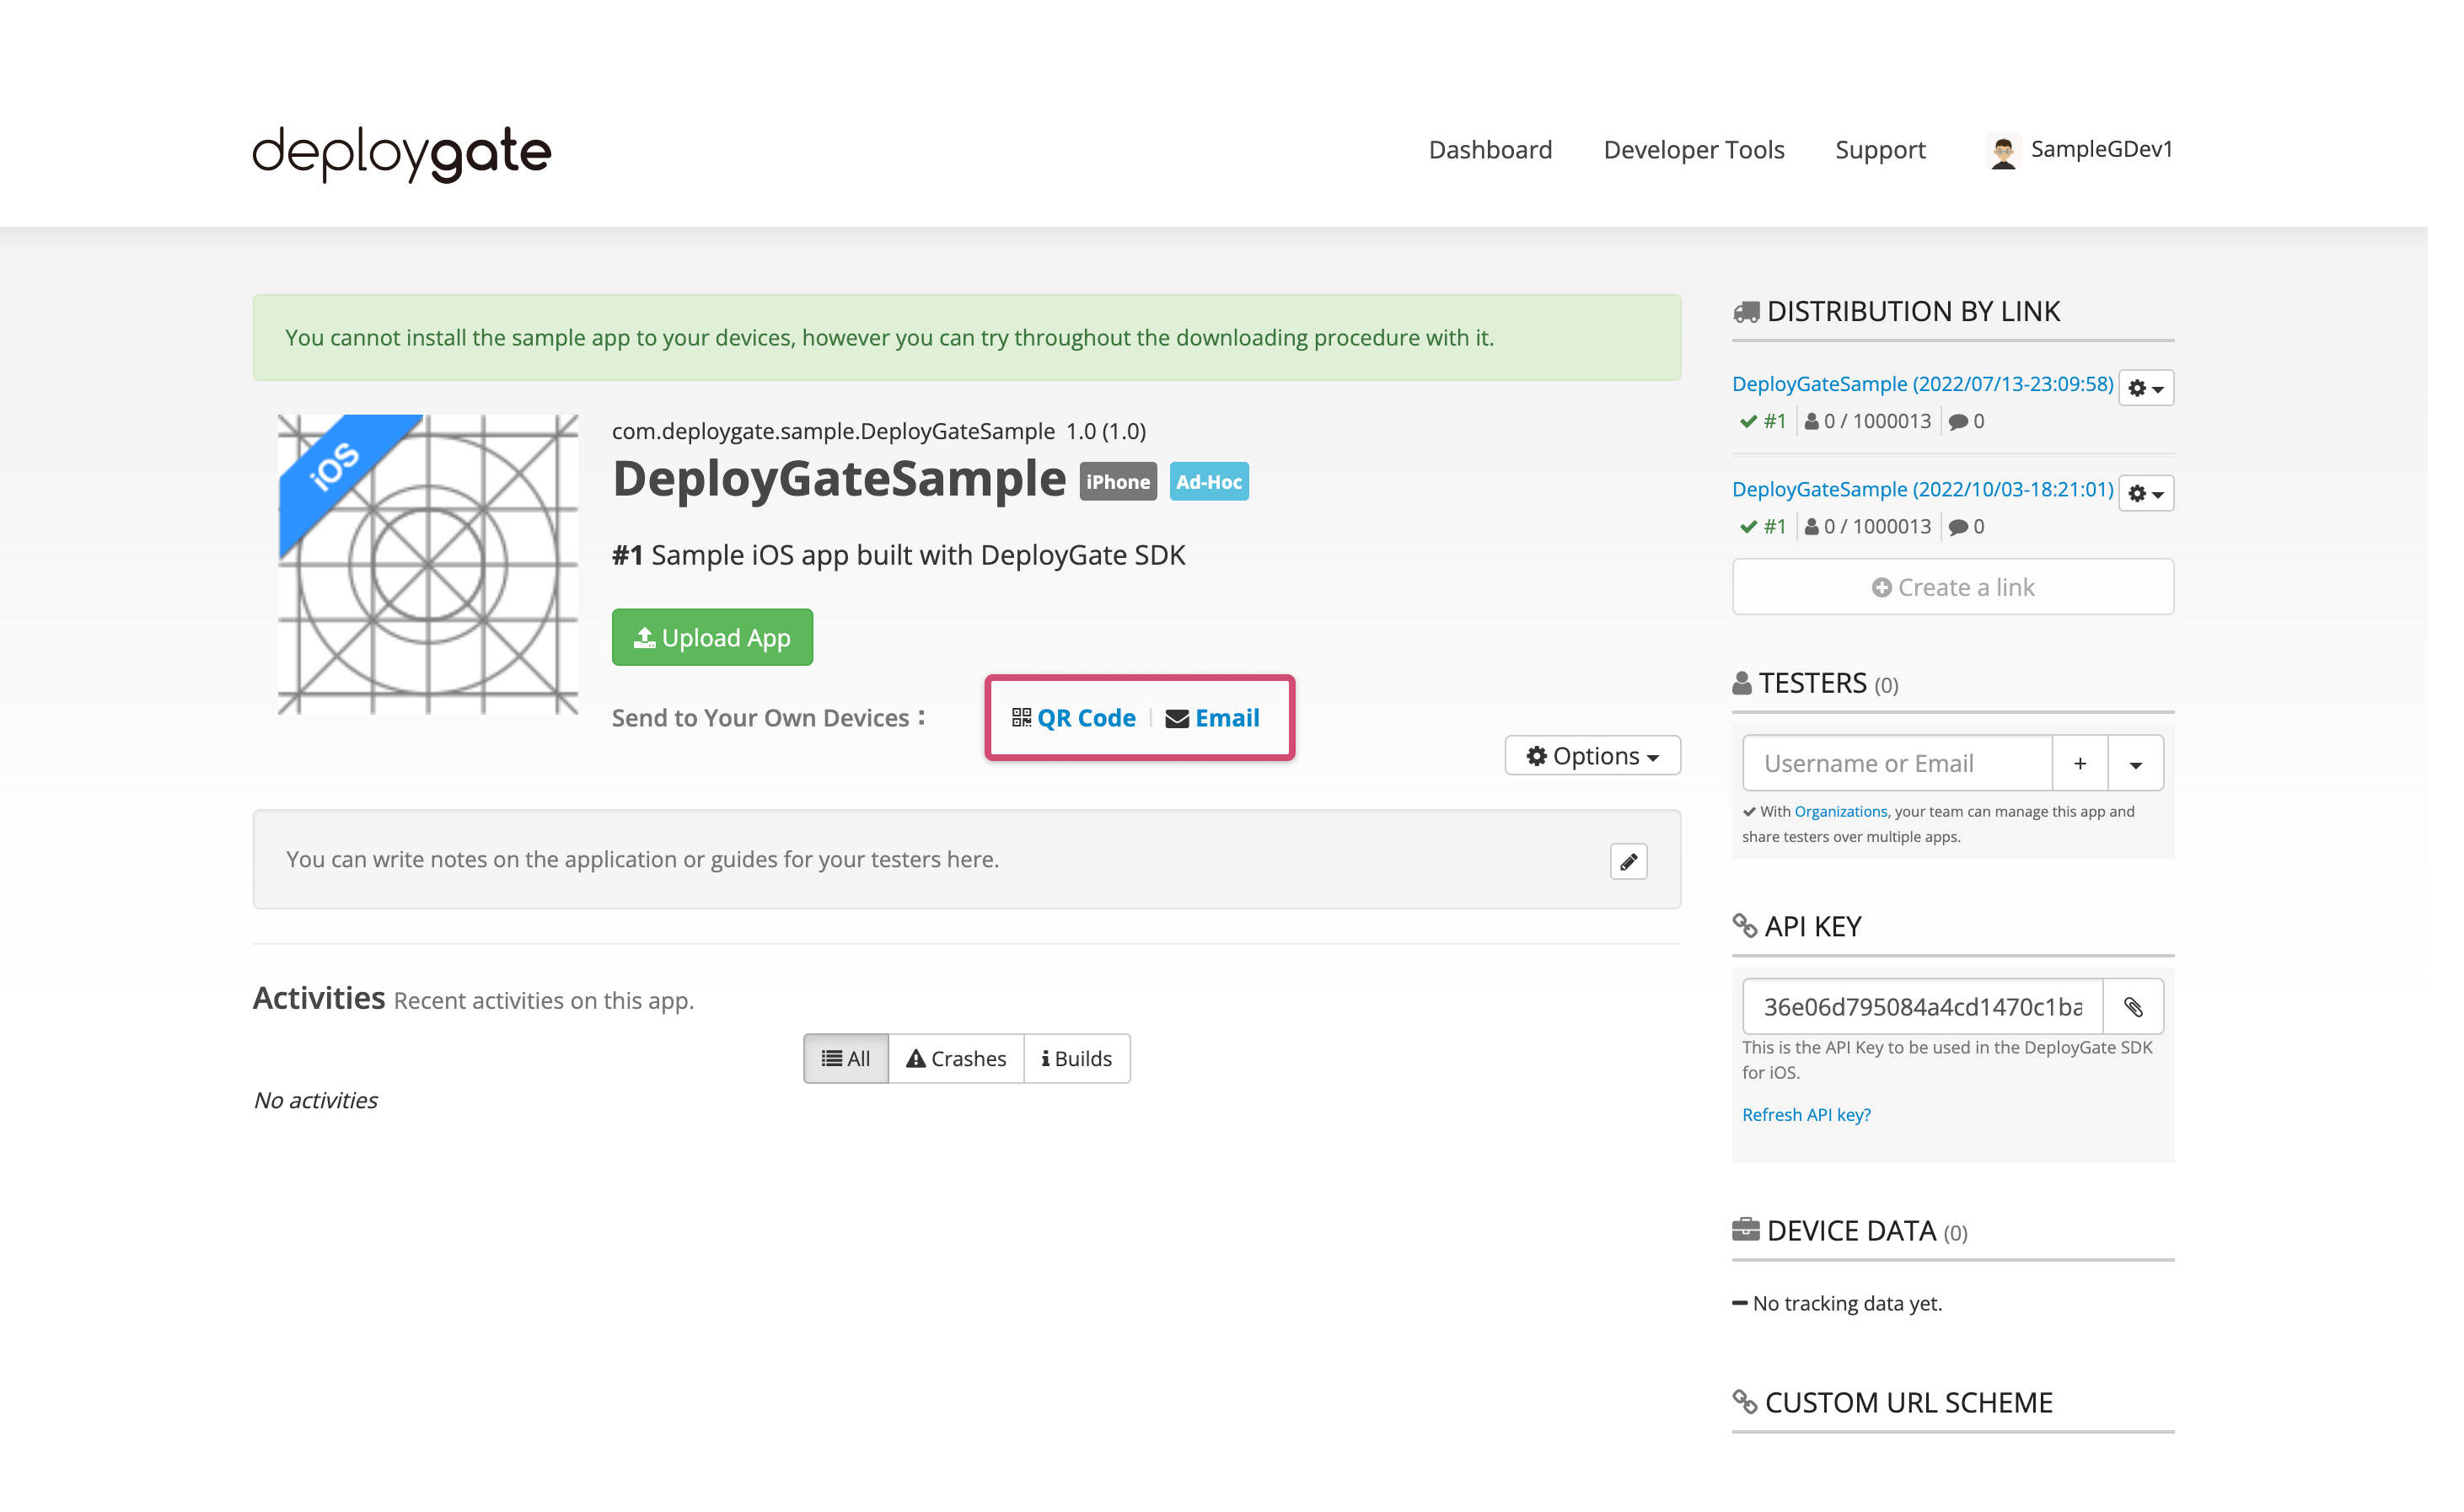The width and height of the screenshot is (2464, 1512).
Task: Open the Developer Tools menu
Action: click(x=1693, y=150)
